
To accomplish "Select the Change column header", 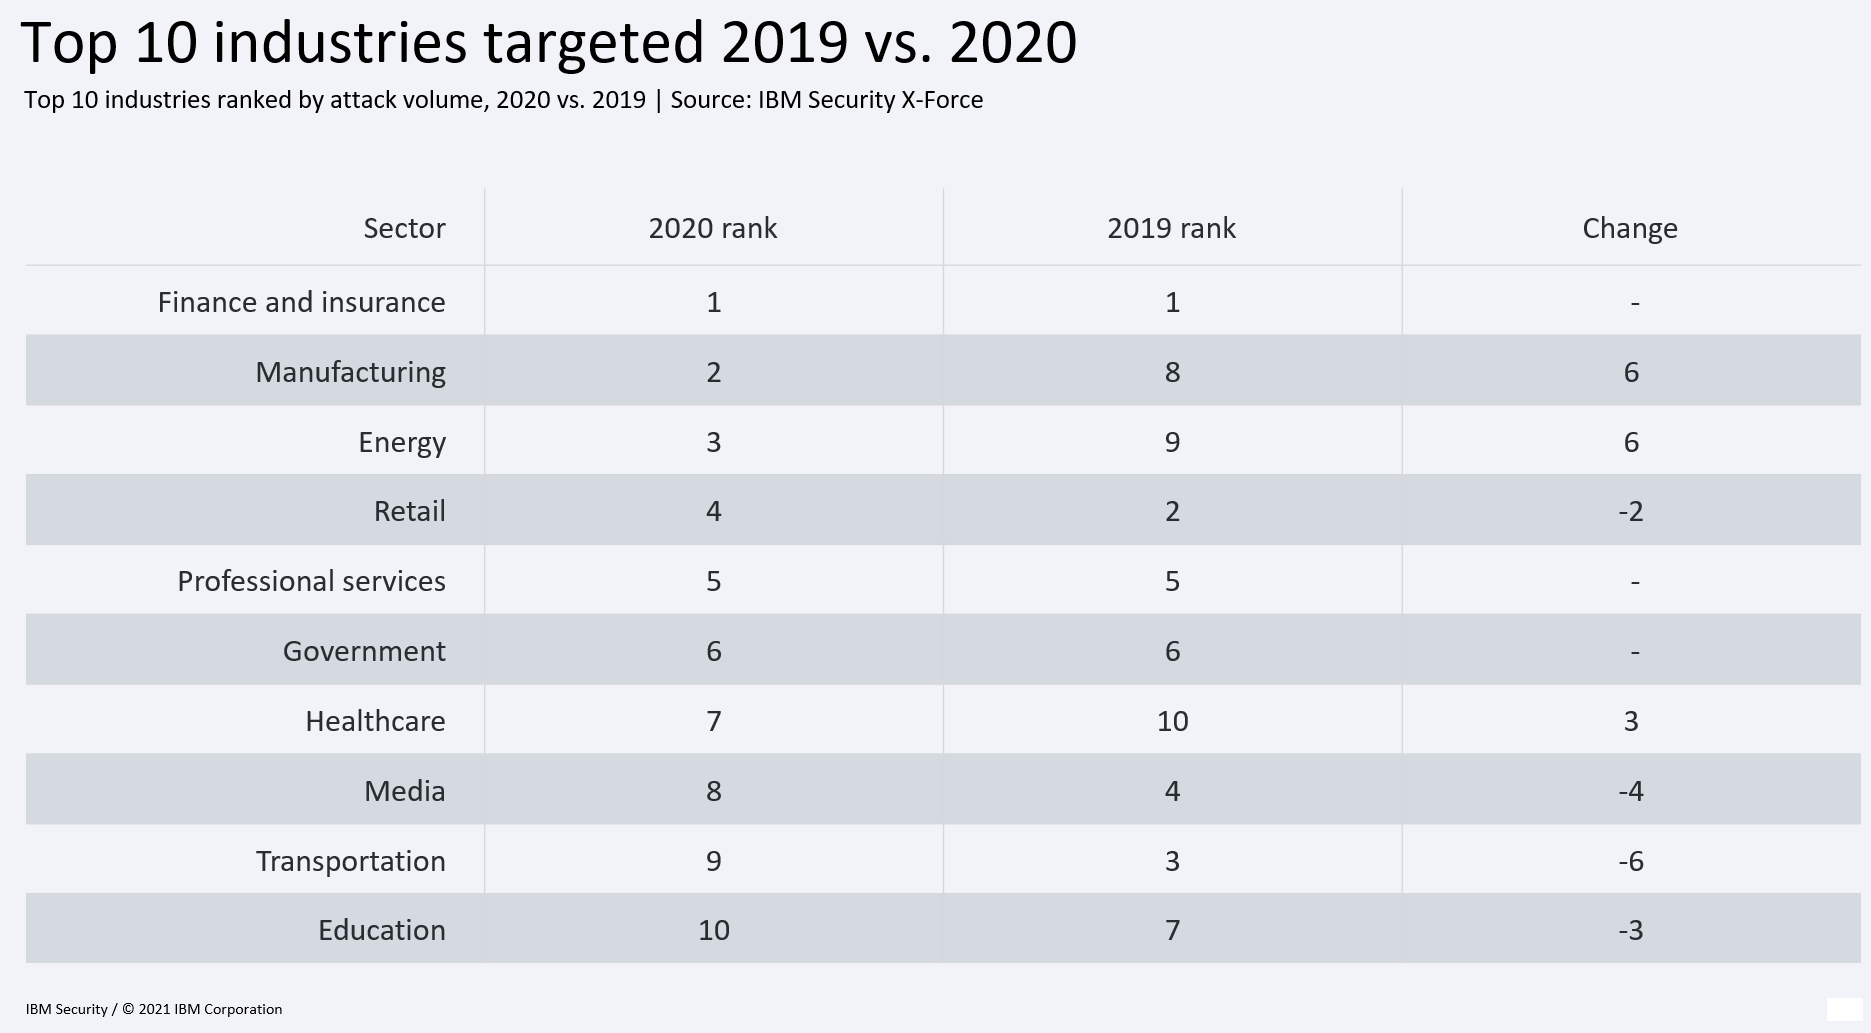I will (x=1629, y=228).
